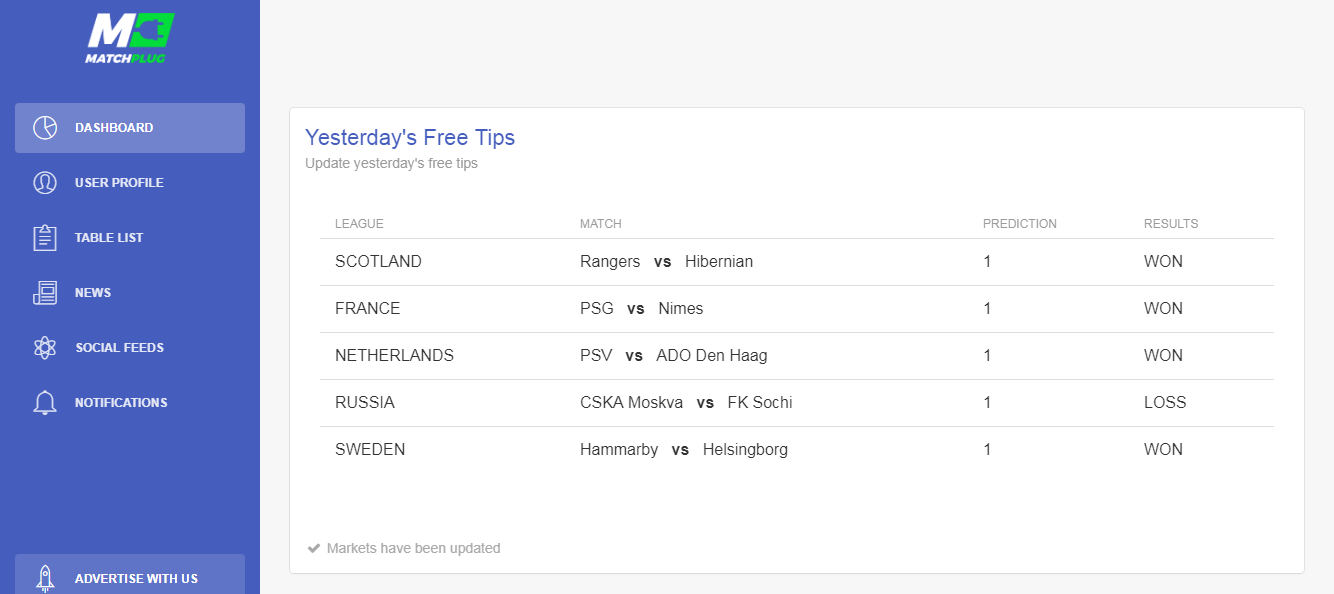
Task: Click the LOSS result for CSKA Moskva
Action: click(1165, 403)
